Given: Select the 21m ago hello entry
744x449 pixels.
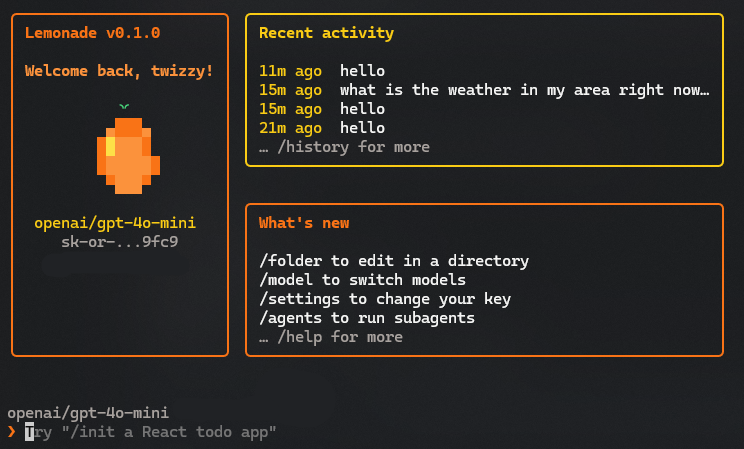Looking at the screenshot, I should coord(322,128).
